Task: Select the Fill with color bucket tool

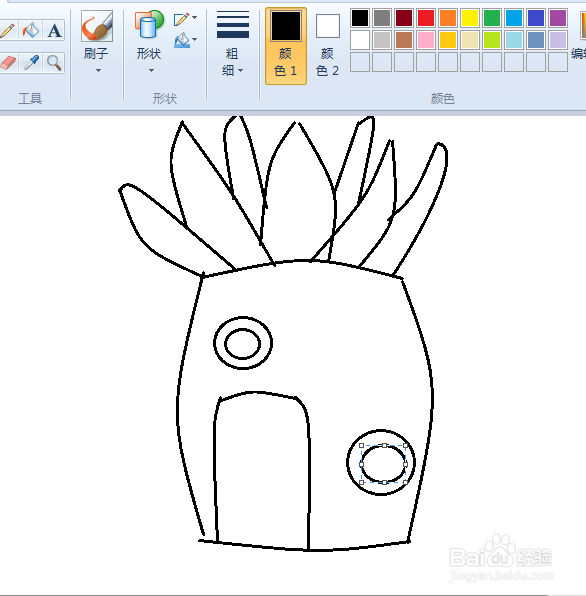Action: coord(31,30)
